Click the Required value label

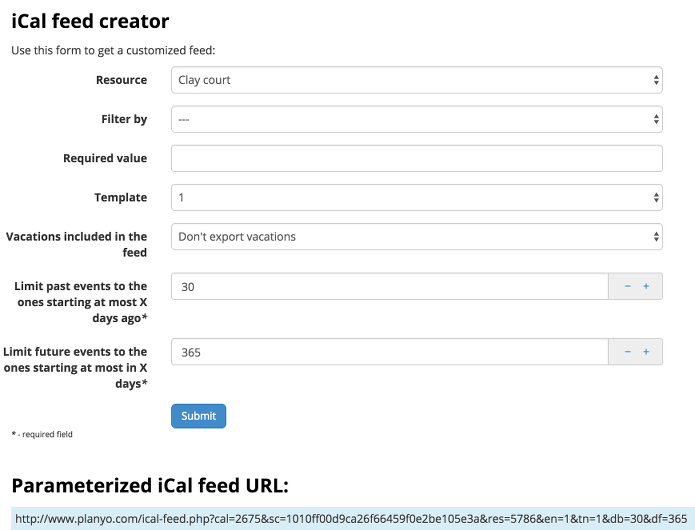[x=105, y=158]
